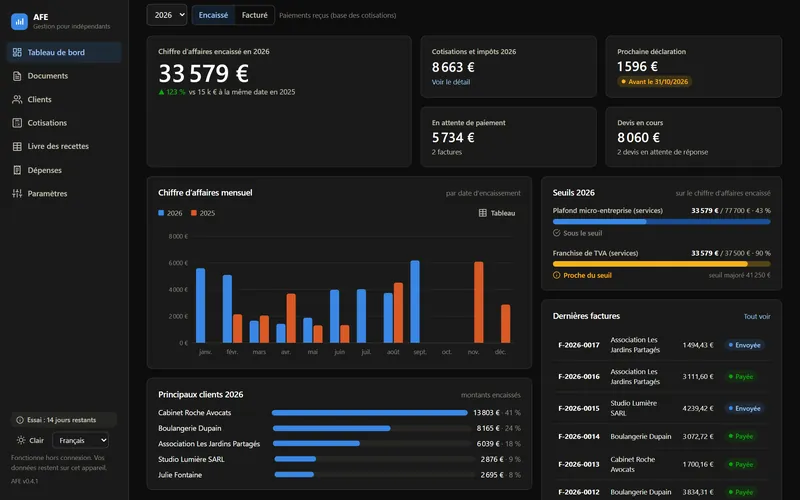Viewport: 800px width, 500px height.
Task: Click Voir le détail link
Action: [451, 82]
